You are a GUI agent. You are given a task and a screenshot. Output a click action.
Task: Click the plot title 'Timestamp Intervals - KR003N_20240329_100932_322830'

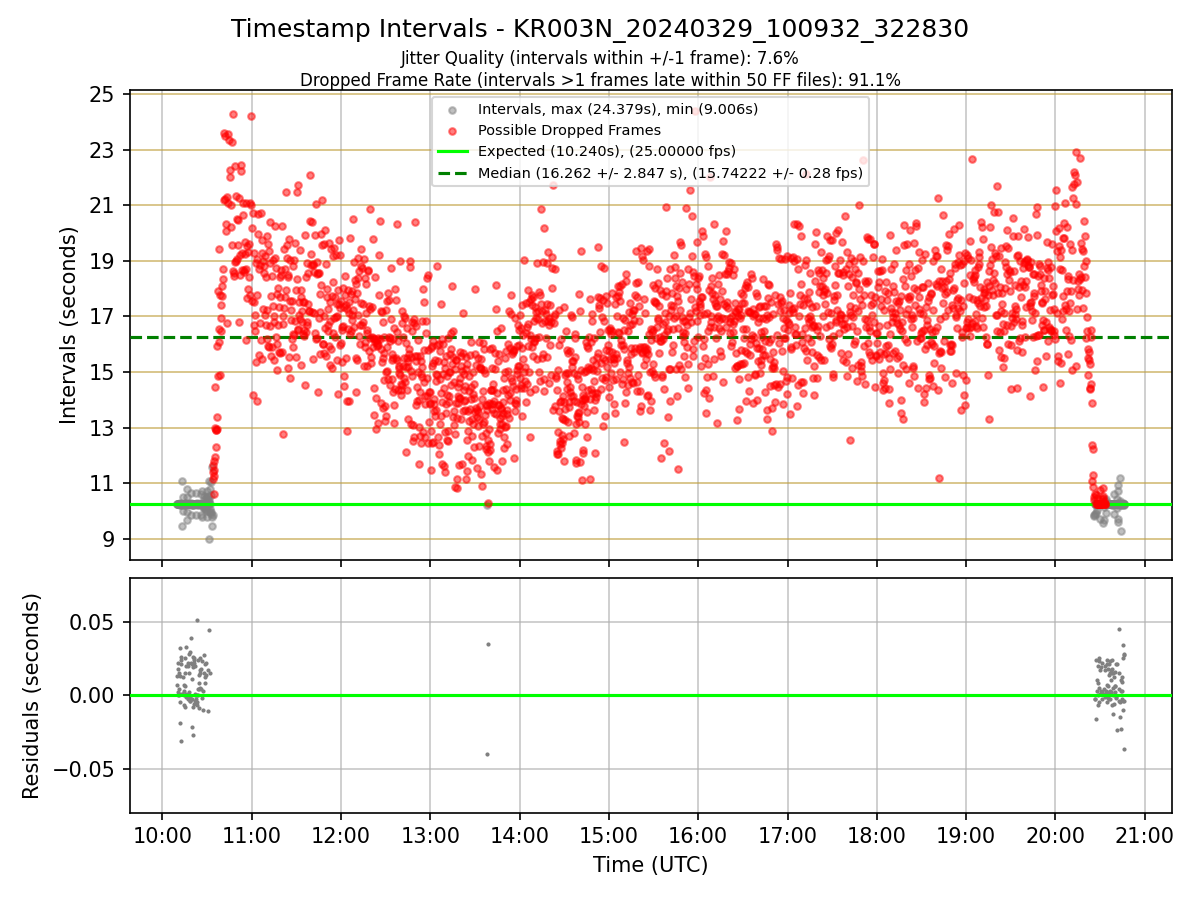click(600, 29)
